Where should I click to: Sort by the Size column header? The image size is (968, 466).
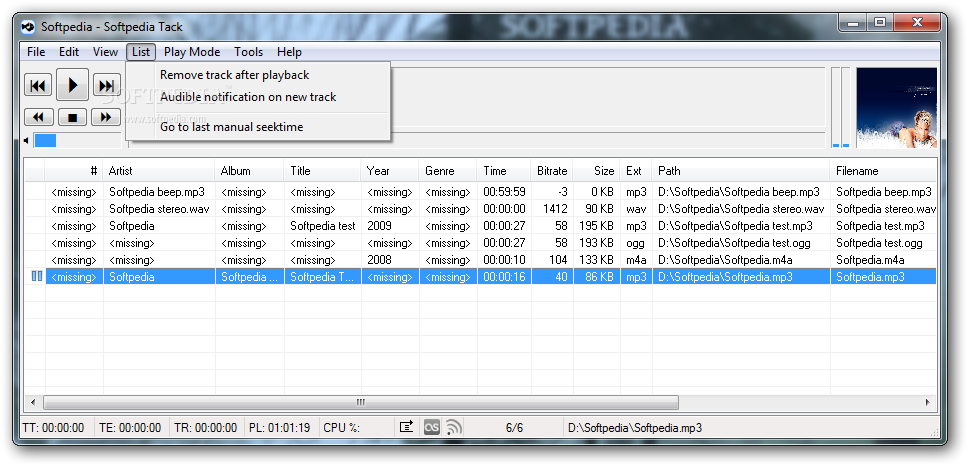[x=596, y=171]
